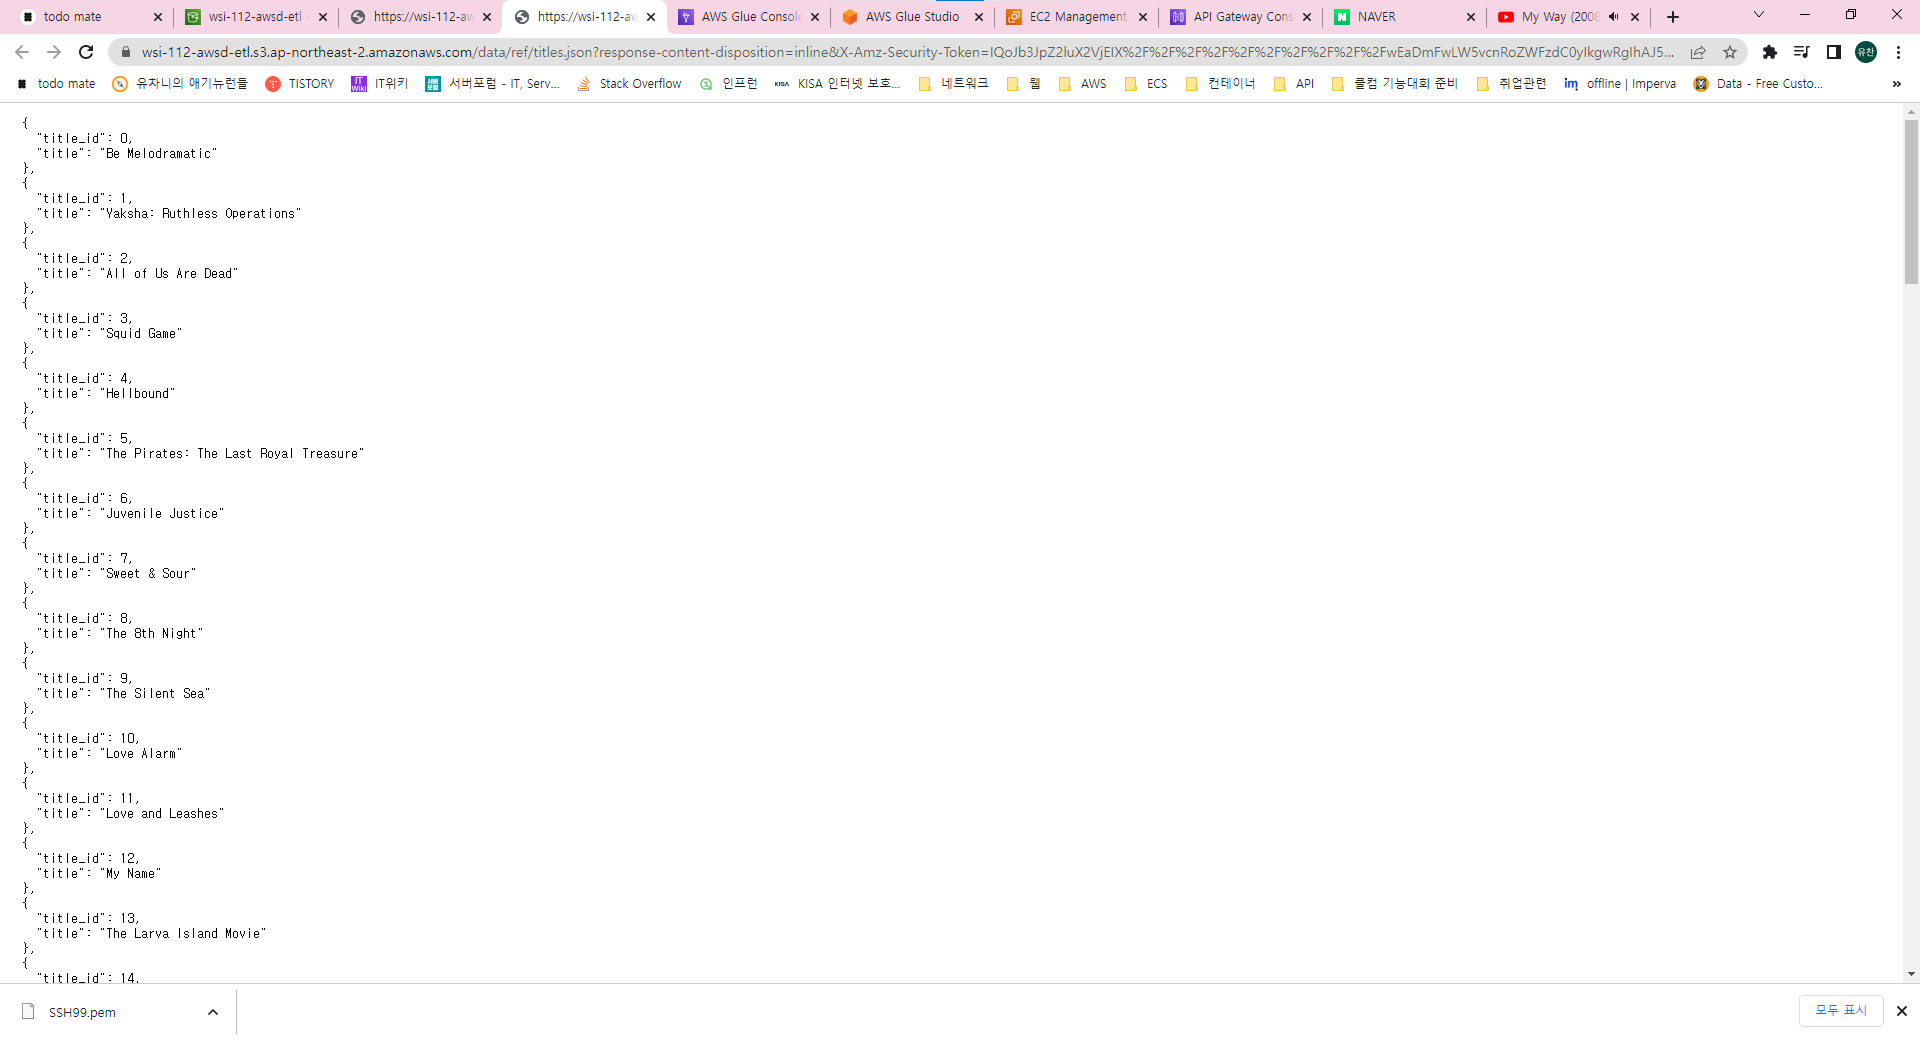
Task: Click the scrollbar down arrow
Action: click(x=1911, y=974)
